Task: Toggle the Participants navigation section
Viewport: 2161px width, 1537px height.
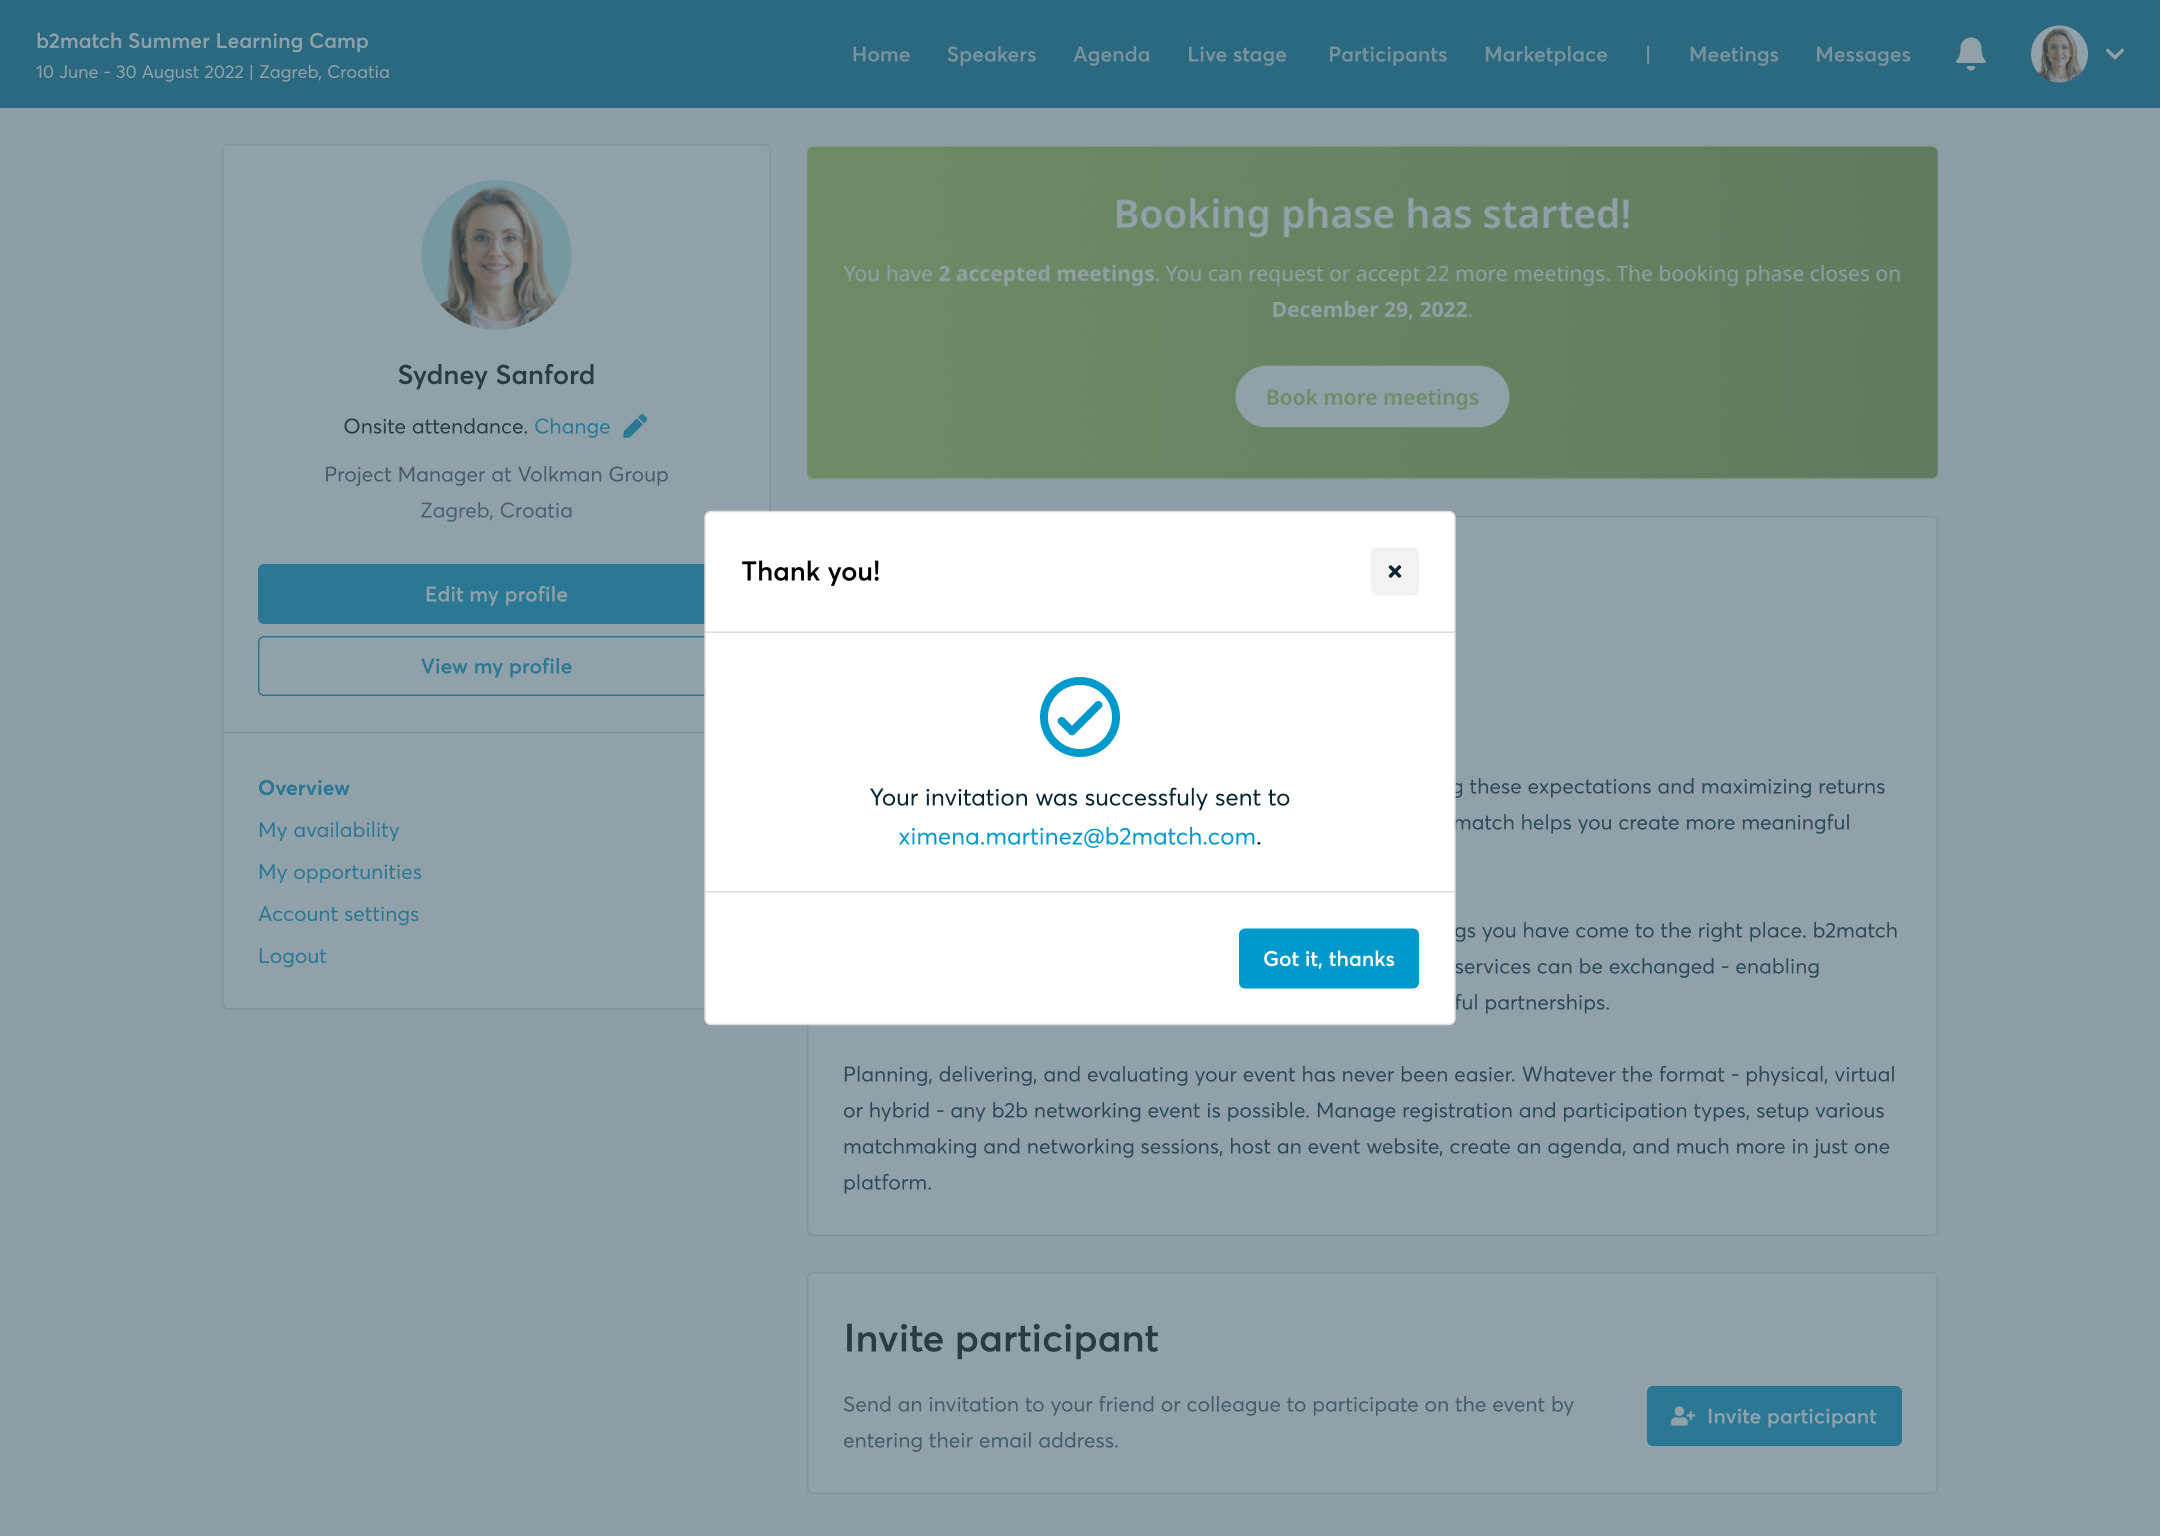Action: [x=1387, y=55]
